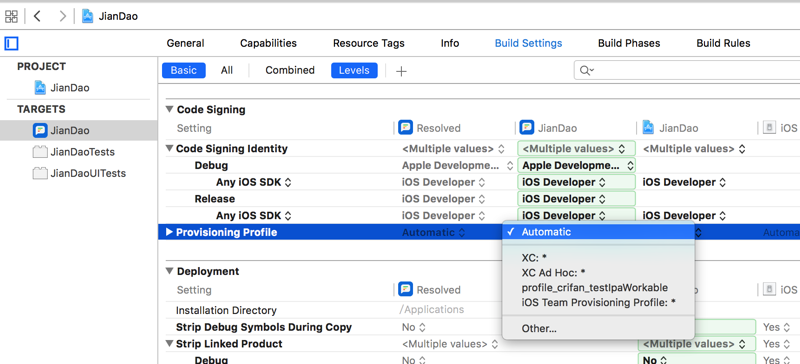Viewport: 800px width, 364px height.
Task: Select the JianDaoTests target folder icon
Action: pos(40,152)
